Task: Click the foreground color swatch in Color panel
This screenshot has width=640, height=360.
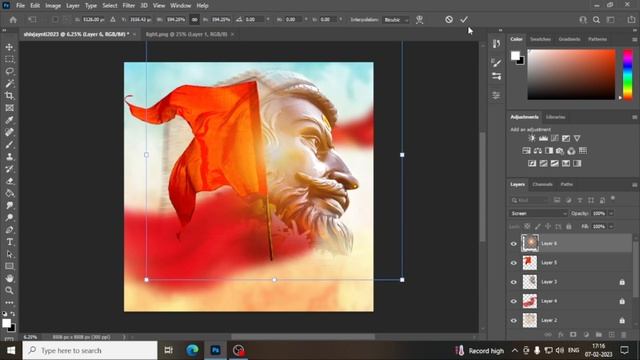Action: [x=516, y=56]
